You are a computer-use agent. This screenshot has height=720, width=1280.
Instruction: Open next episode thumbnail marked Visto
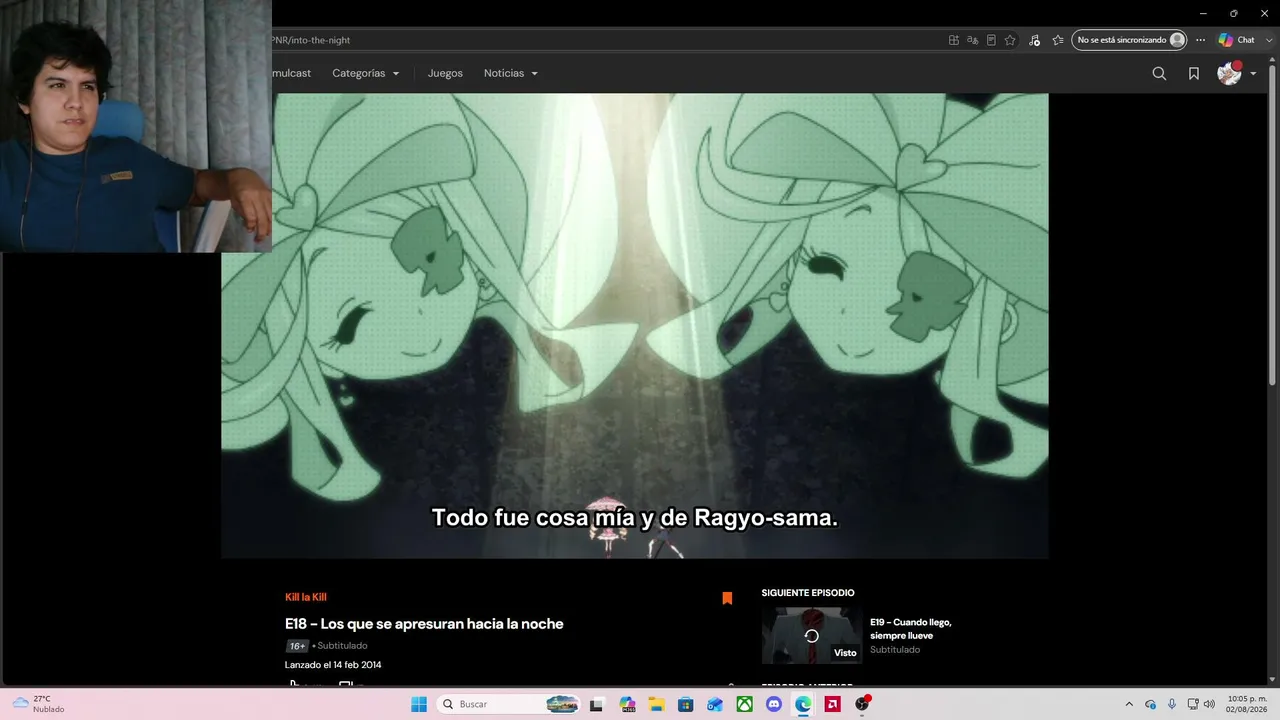coord(811,635)
